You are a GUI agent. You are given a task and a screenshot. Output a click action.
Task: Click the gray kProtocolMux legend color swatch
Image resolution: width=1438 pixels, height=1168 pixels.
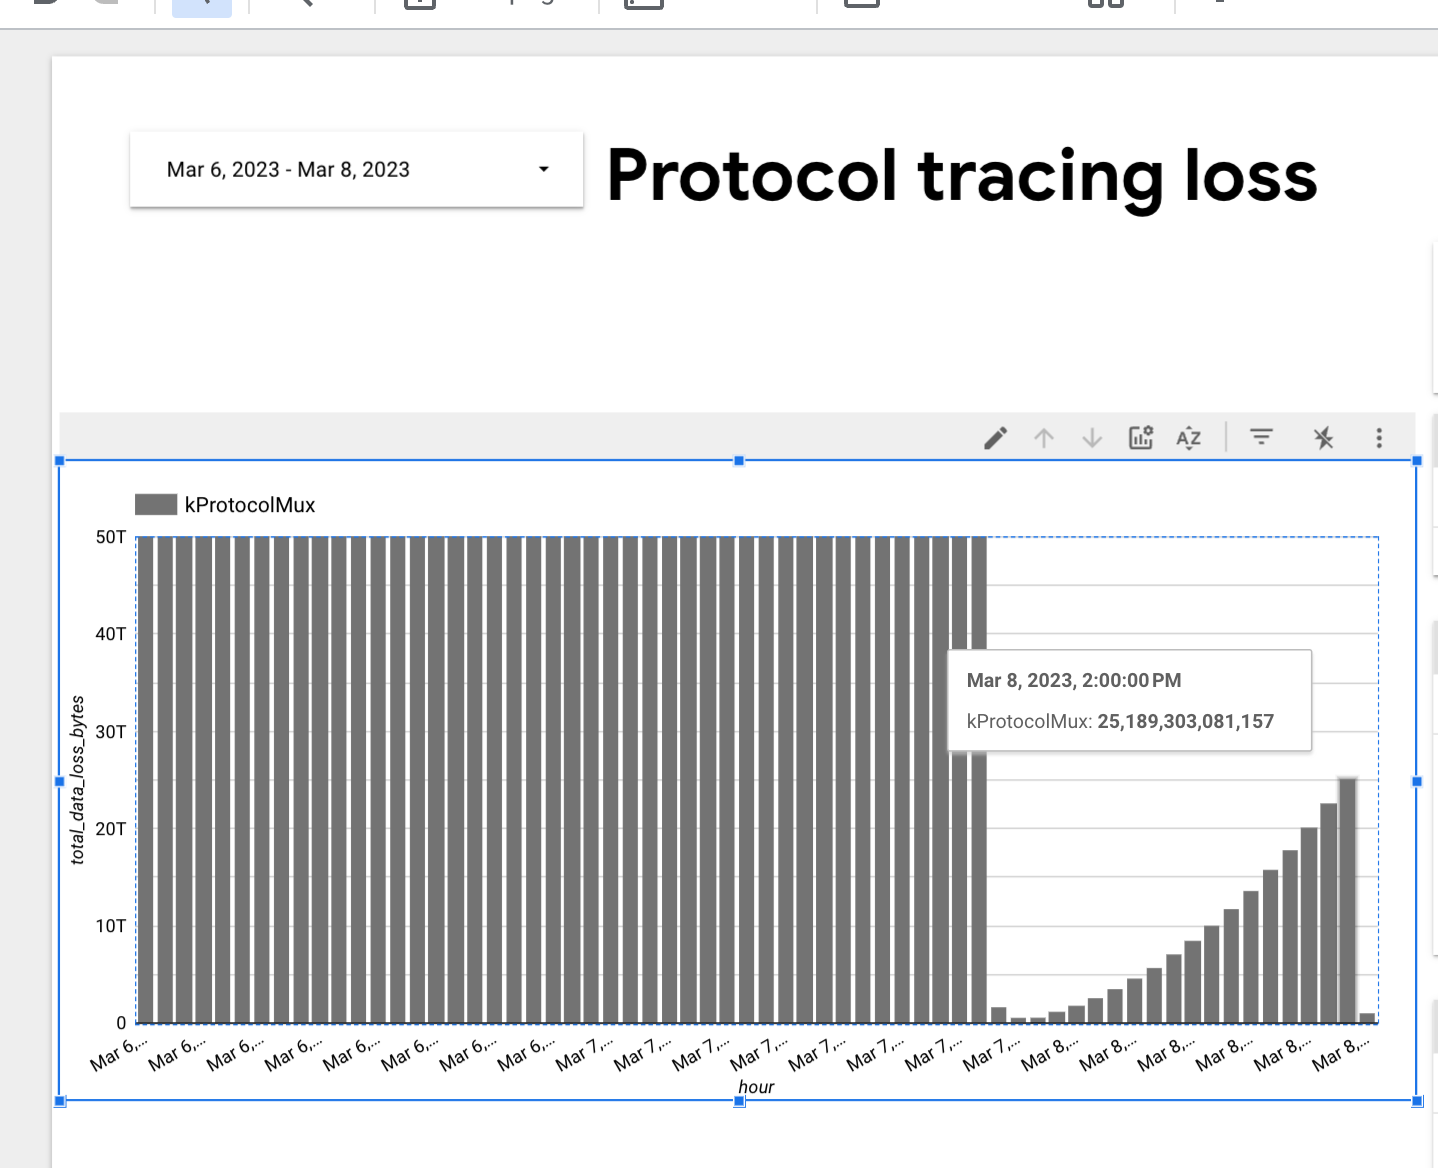point(156,503)
